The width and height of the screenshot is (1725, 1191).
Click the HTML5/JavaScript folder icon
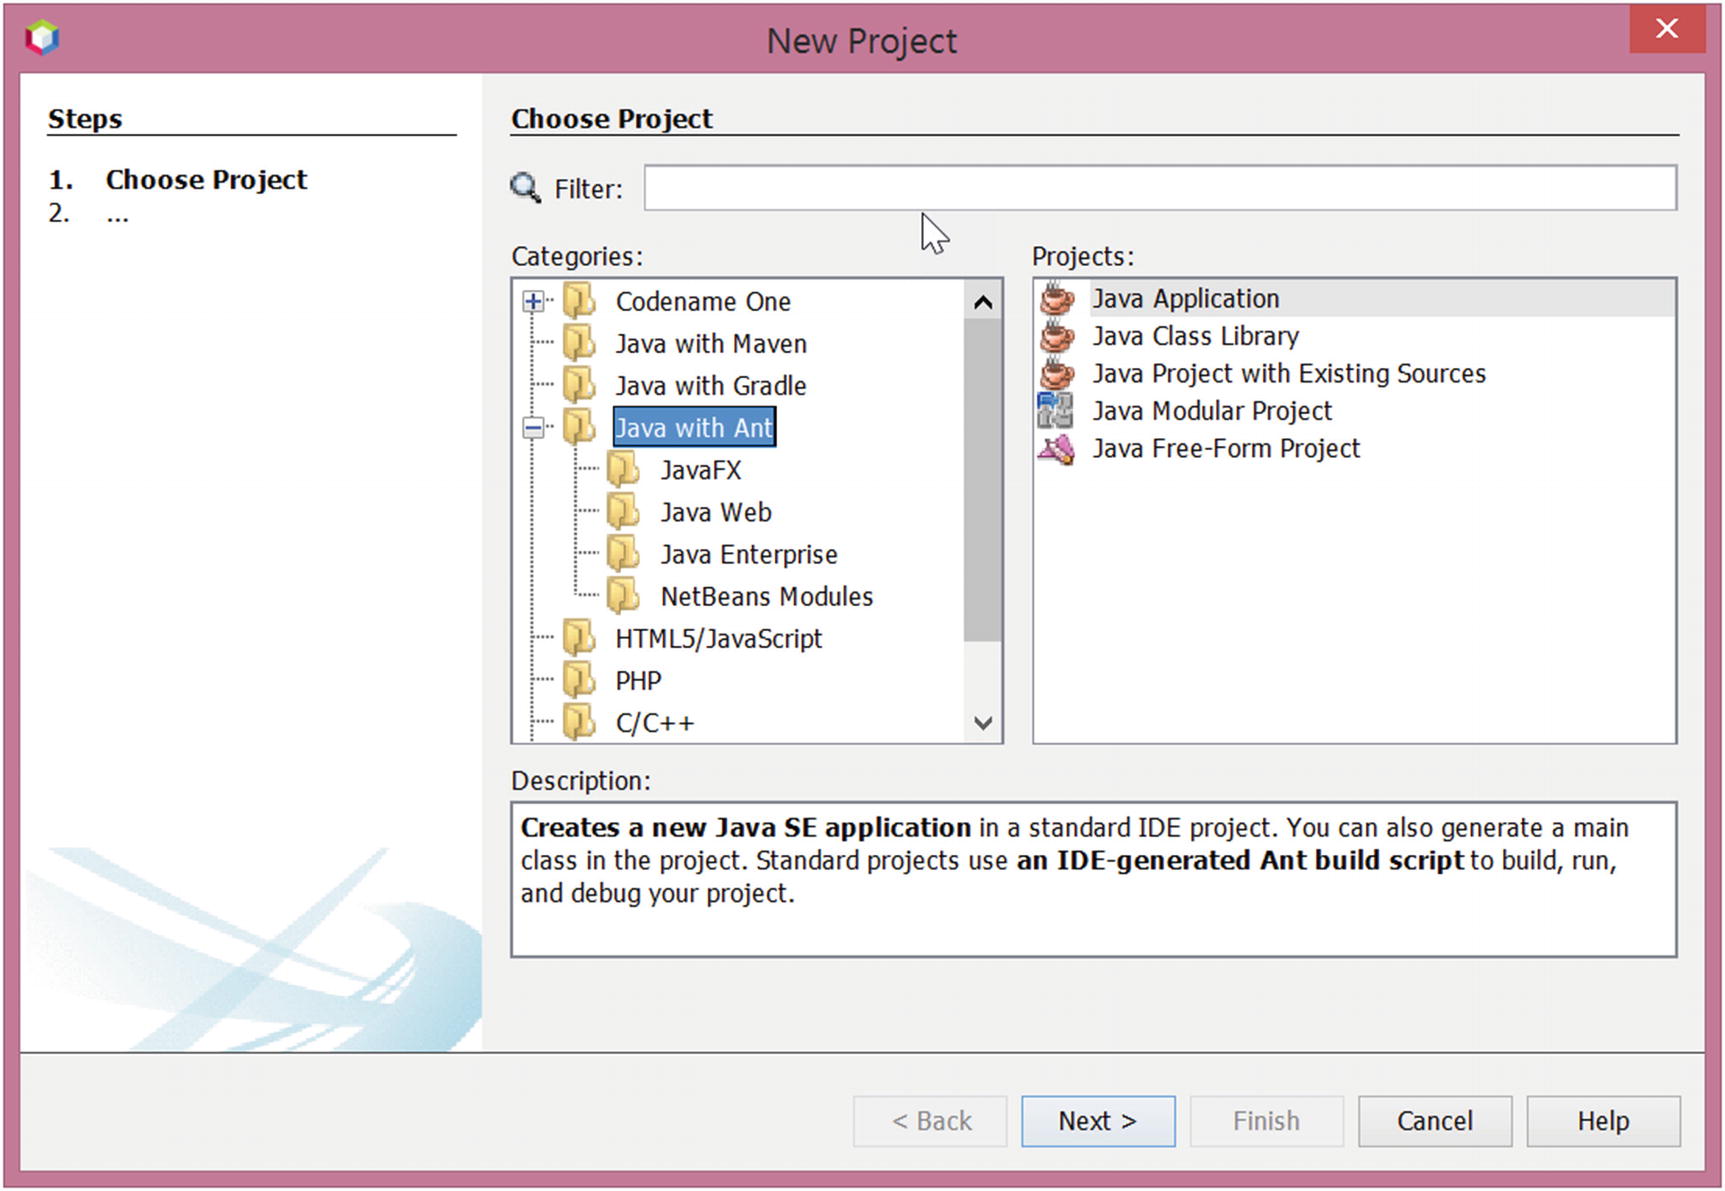coord(579,637)
